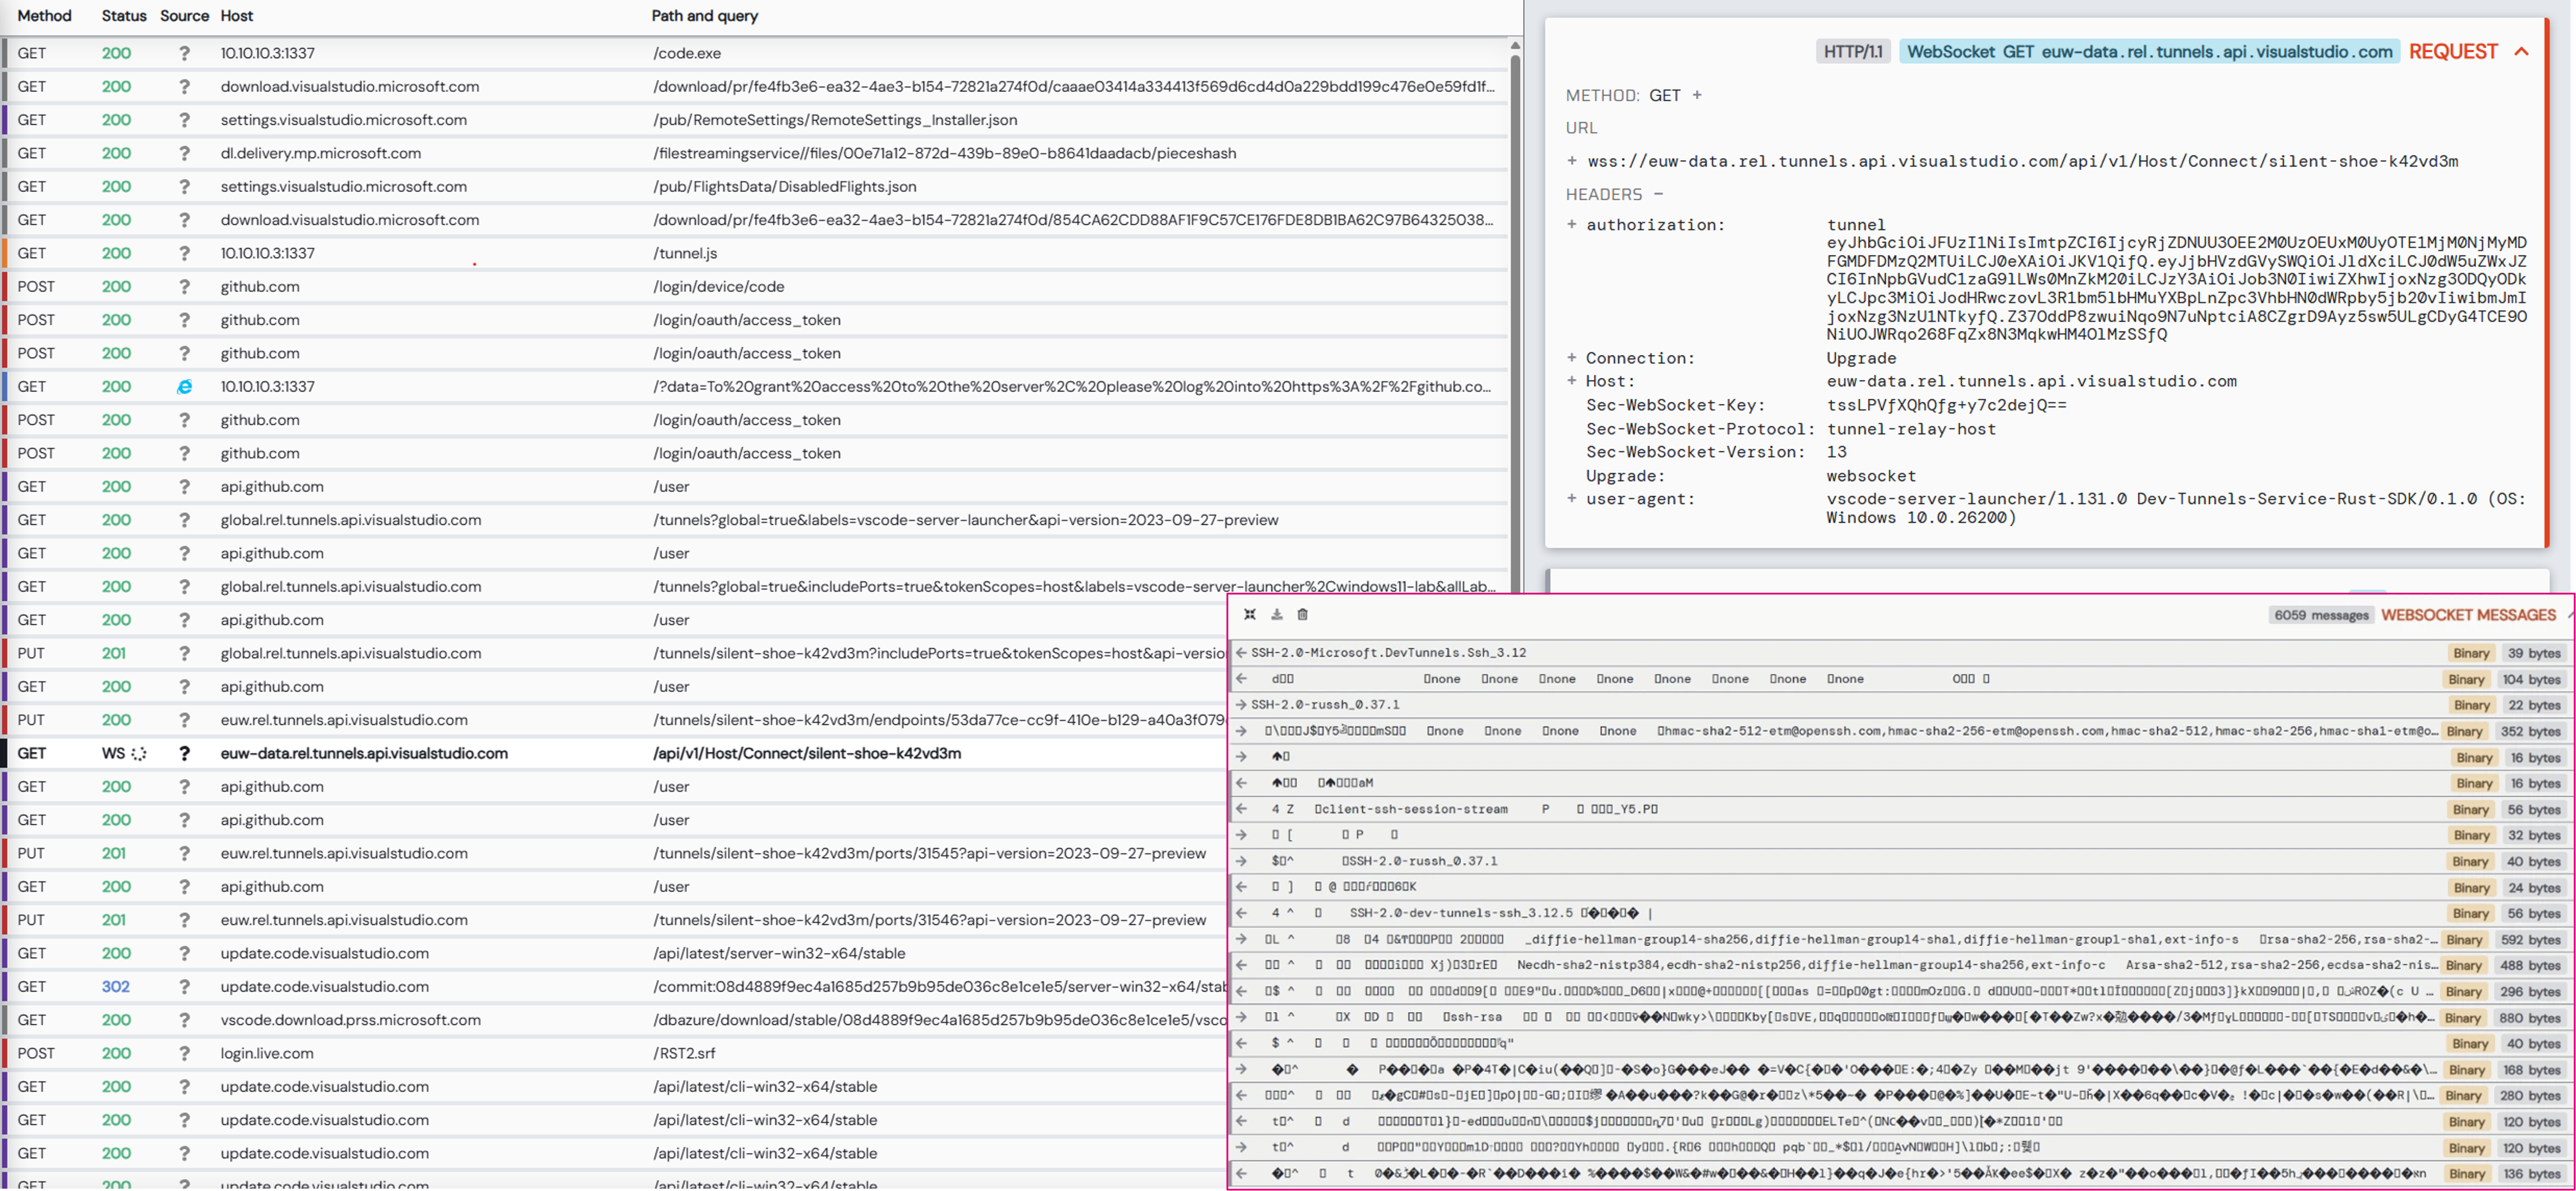Select the 302 update.code.visualstudio.com request

tap(614, 987)
